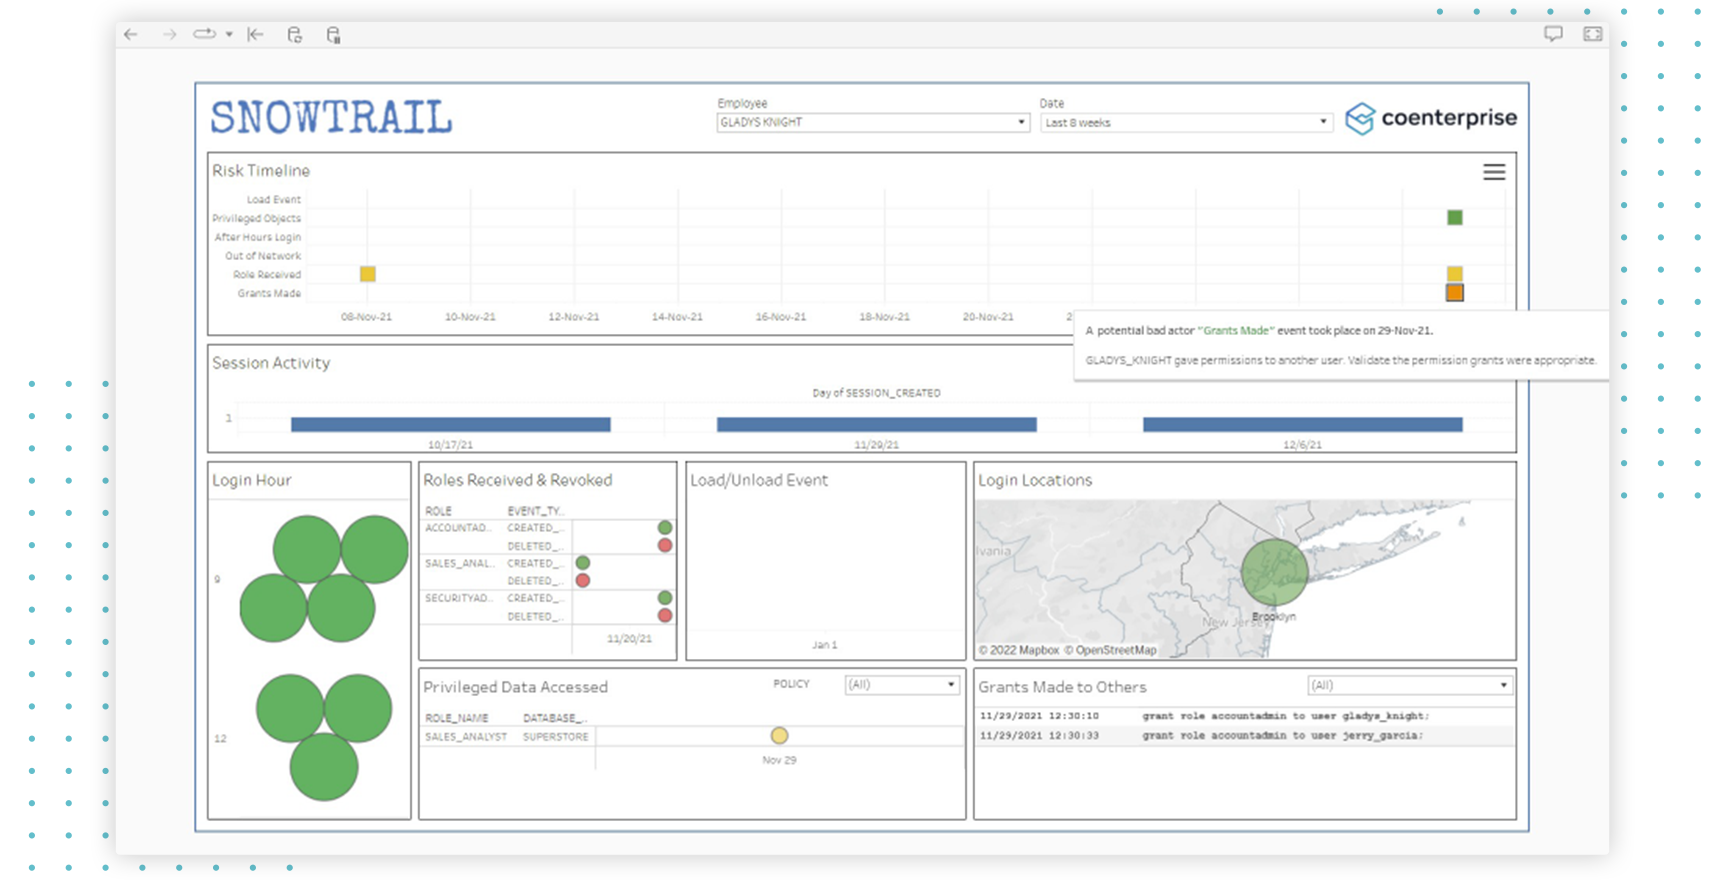The width and height of the screenshot is (1725, 881).
Task: Click the Login Hour panel heading
Action: (x=252, y=480)
